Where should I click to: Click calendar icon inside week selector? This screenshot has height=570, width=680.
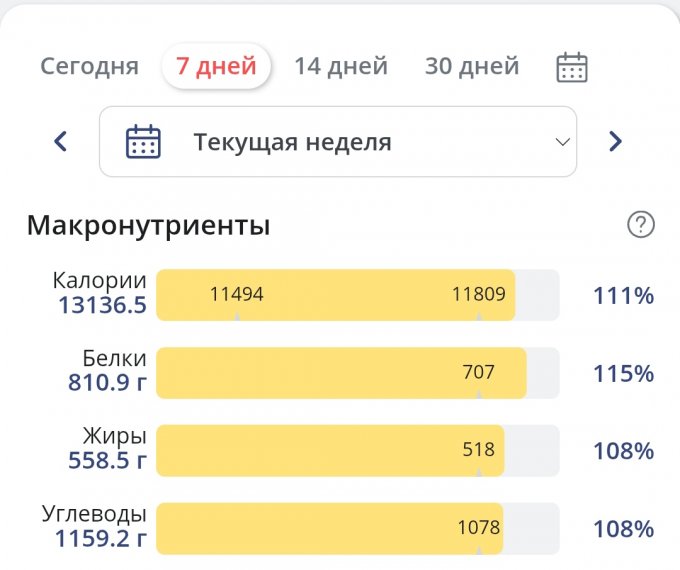(x=143, y=141)
